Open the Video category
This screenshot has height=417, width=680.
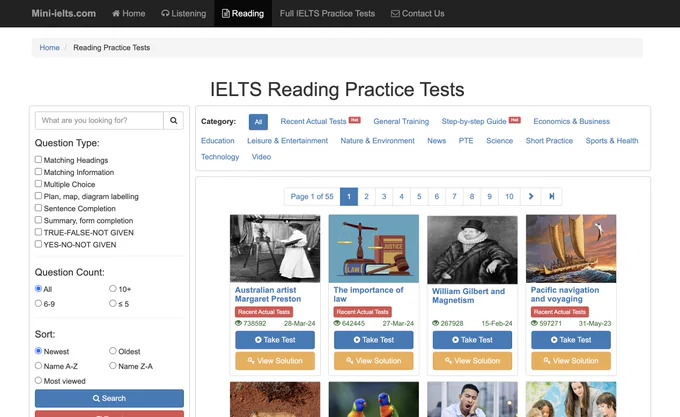[x=261, y=156]
